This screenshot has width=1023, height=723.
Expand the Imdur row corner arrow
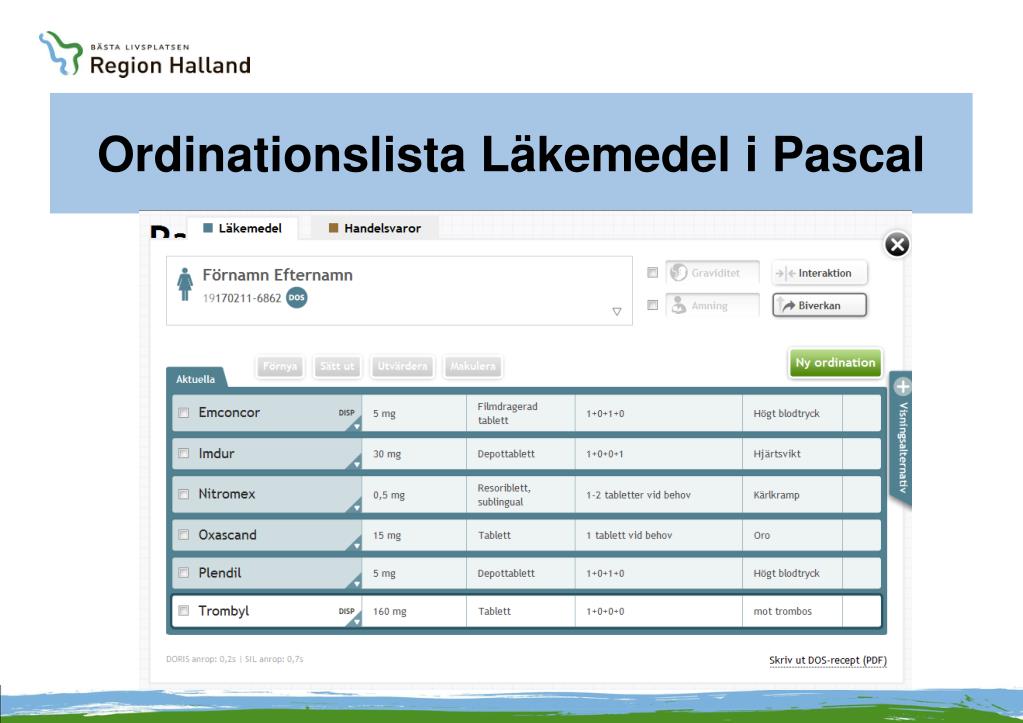click(356, 464)
